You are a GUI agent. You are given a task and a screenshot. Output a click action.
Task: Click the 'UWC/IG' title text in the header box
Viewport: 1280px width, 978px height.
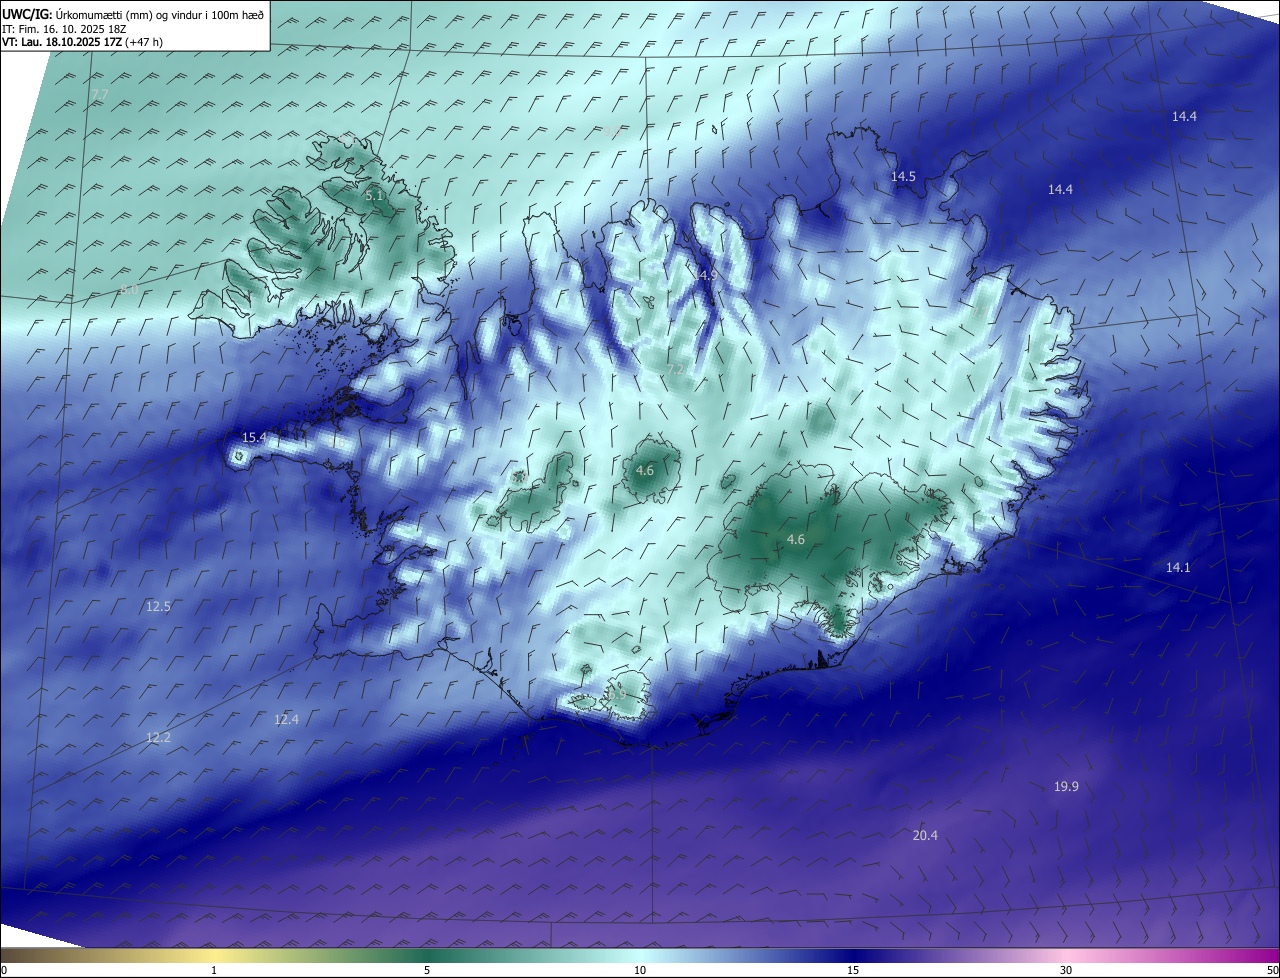pos(26,14)
